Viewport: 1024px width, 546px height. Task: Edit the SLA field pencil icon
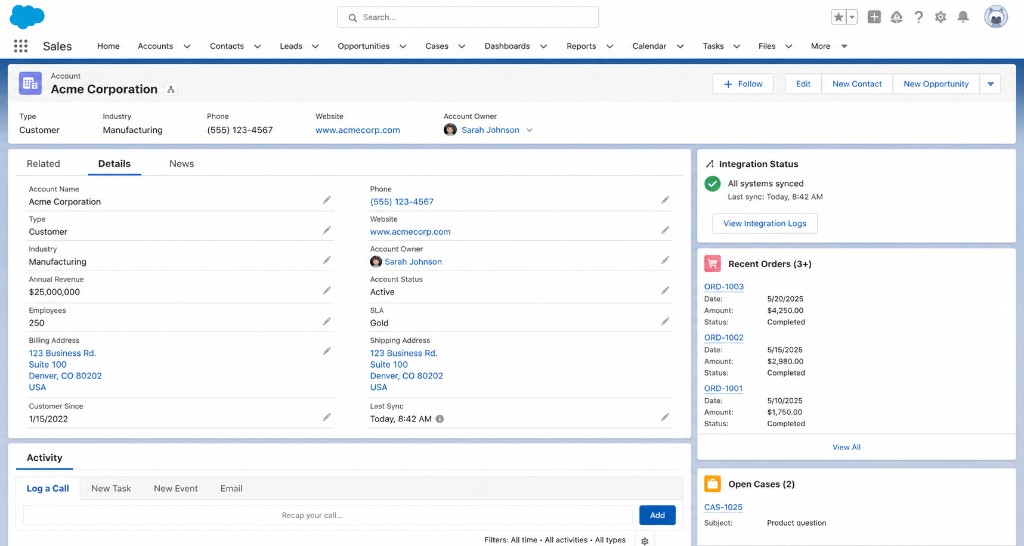[665, 321]
